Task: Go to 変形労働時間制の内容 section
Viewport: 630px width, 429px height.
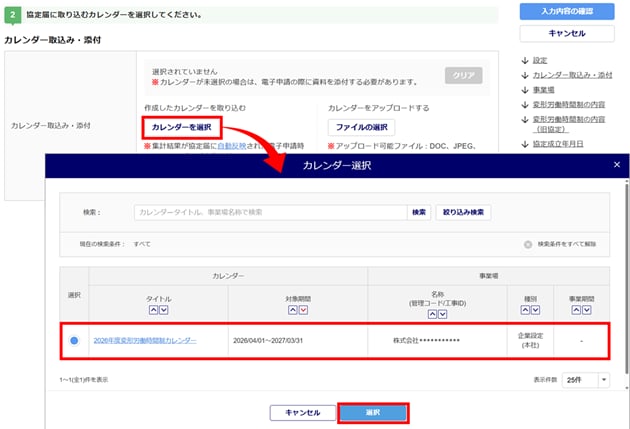Action: (x=567, y=104)
